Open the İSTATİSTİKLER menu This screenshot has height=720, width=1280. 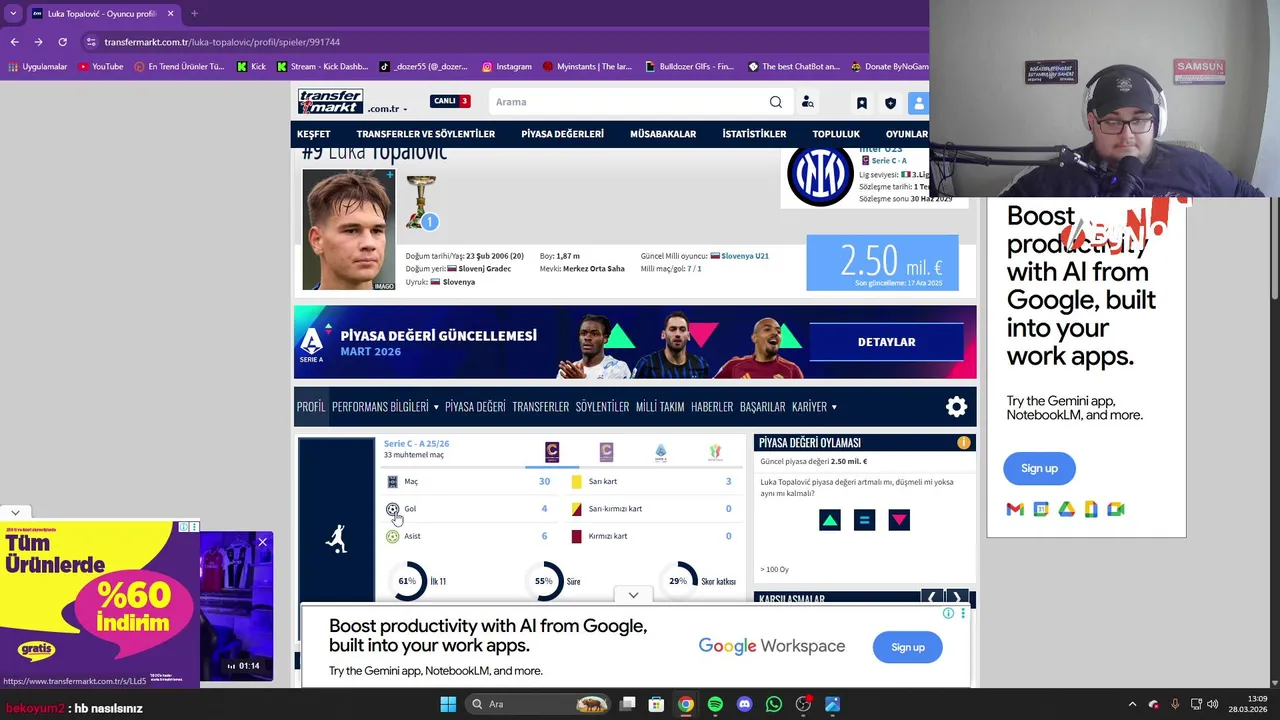(x=754, y=134)
